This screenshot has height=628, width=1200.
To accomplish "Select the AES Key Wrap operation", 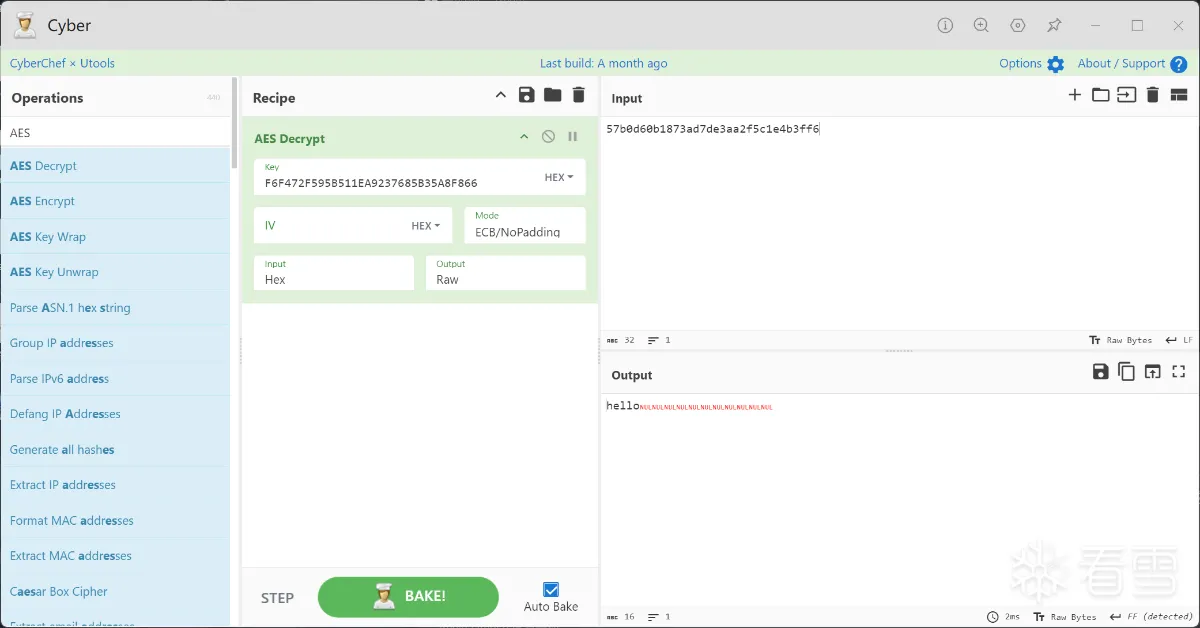I will click(x=115, y=237).
